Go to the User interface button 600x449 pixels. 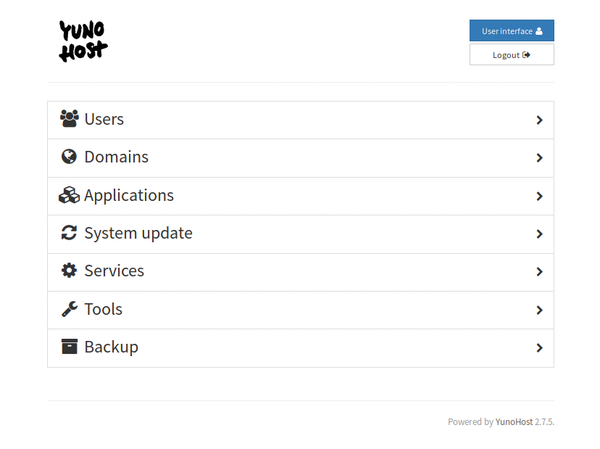(x=512, y=31)
